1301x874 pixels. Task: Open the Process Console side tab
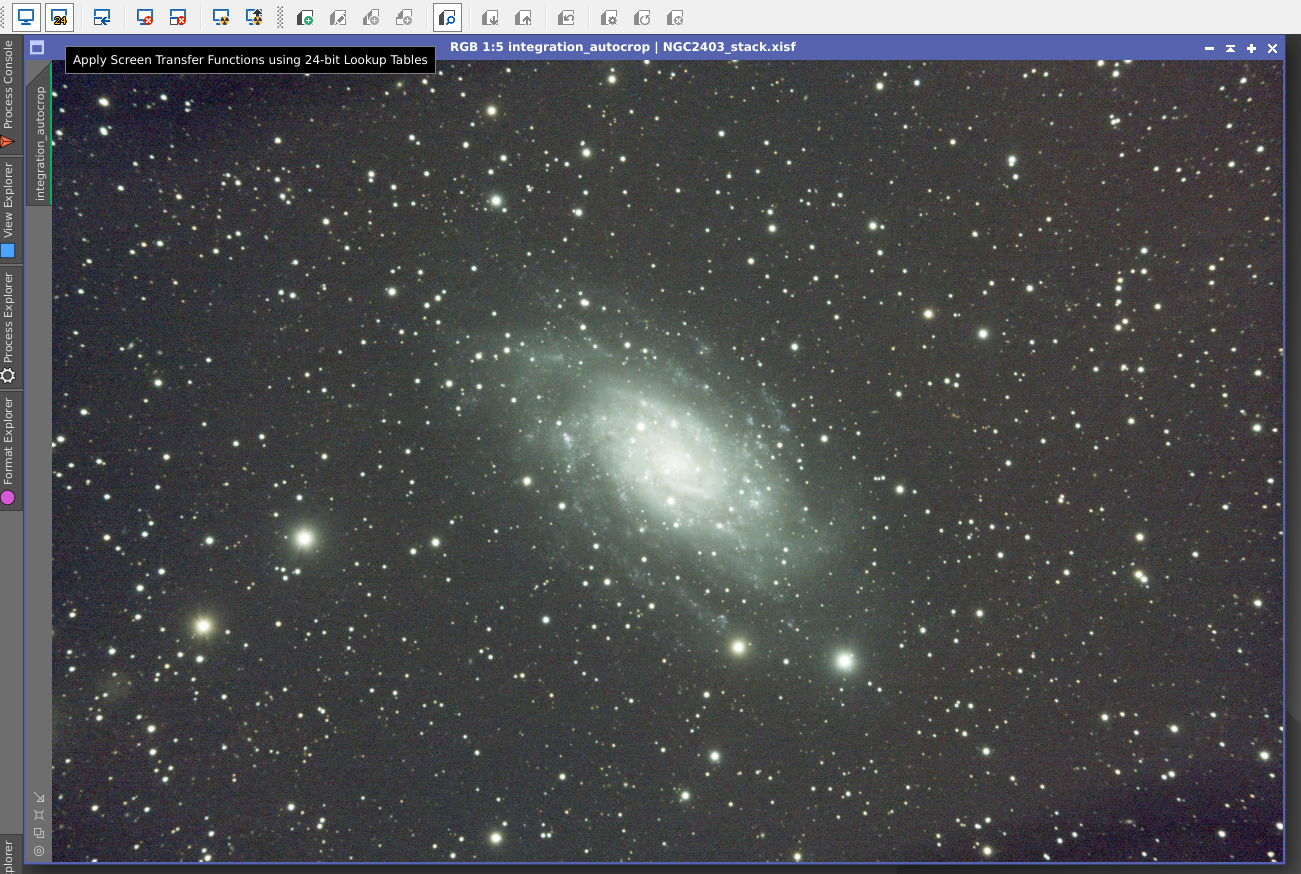8,92
